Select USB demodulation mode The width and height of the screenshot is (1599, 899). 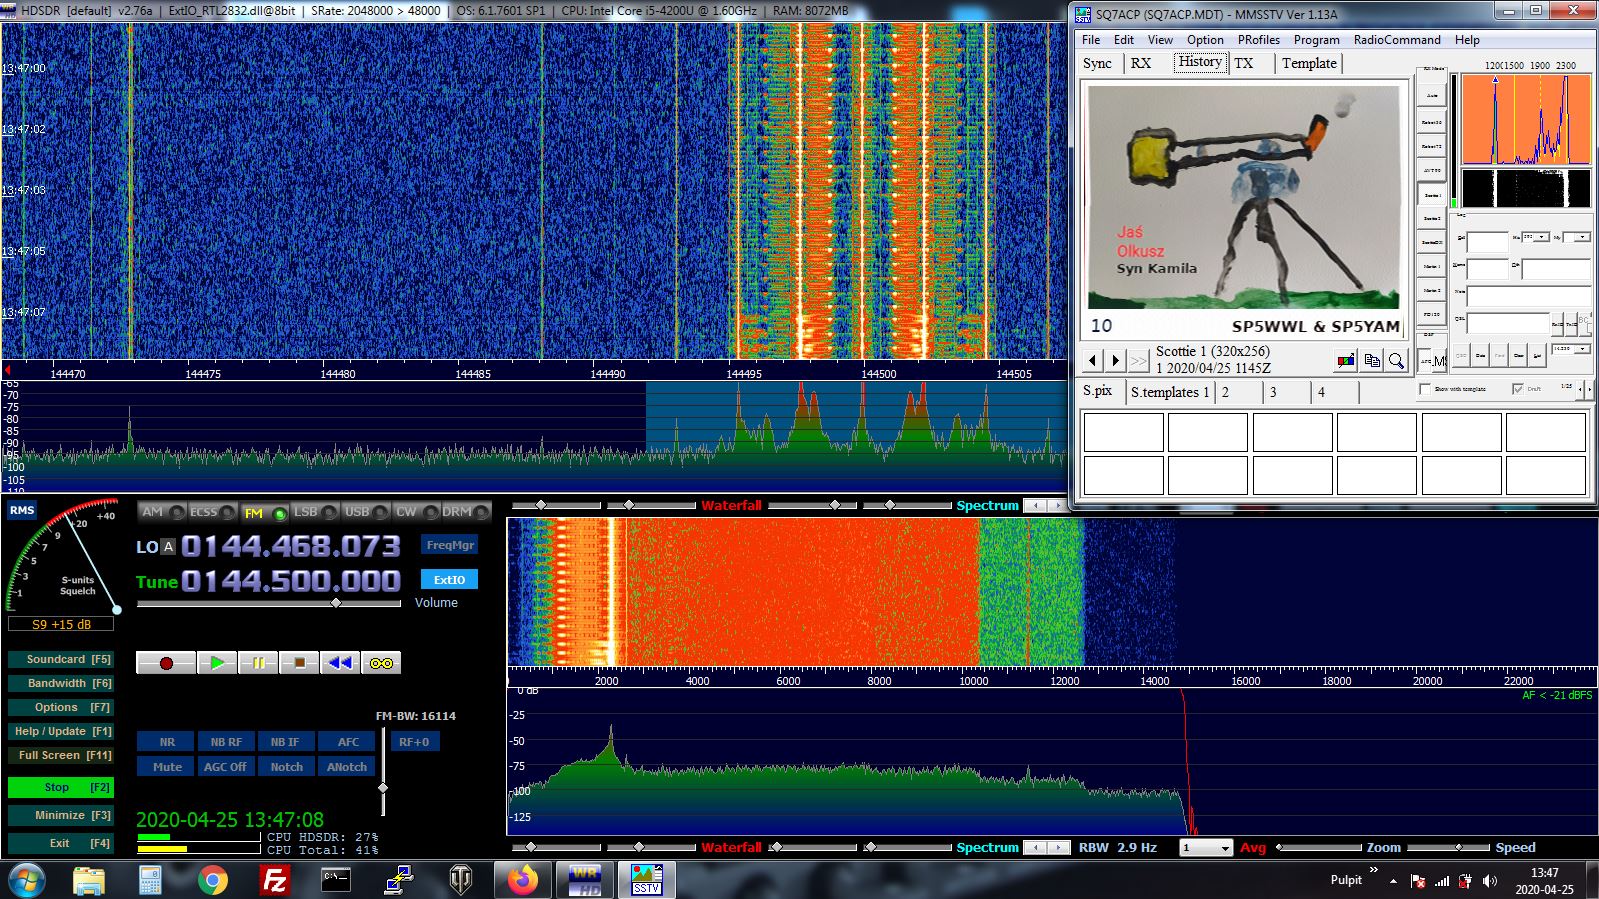coord(366,512)
